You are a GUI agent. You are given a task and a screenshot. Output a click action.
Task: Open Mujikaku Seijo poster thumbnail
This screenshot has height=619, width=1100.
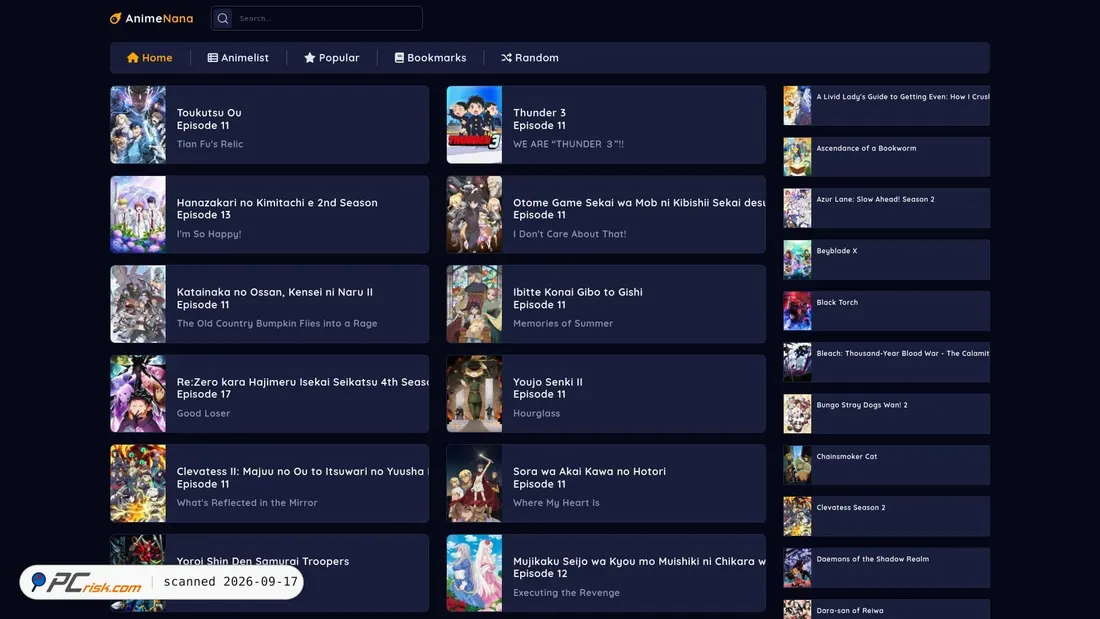[474, 573]
